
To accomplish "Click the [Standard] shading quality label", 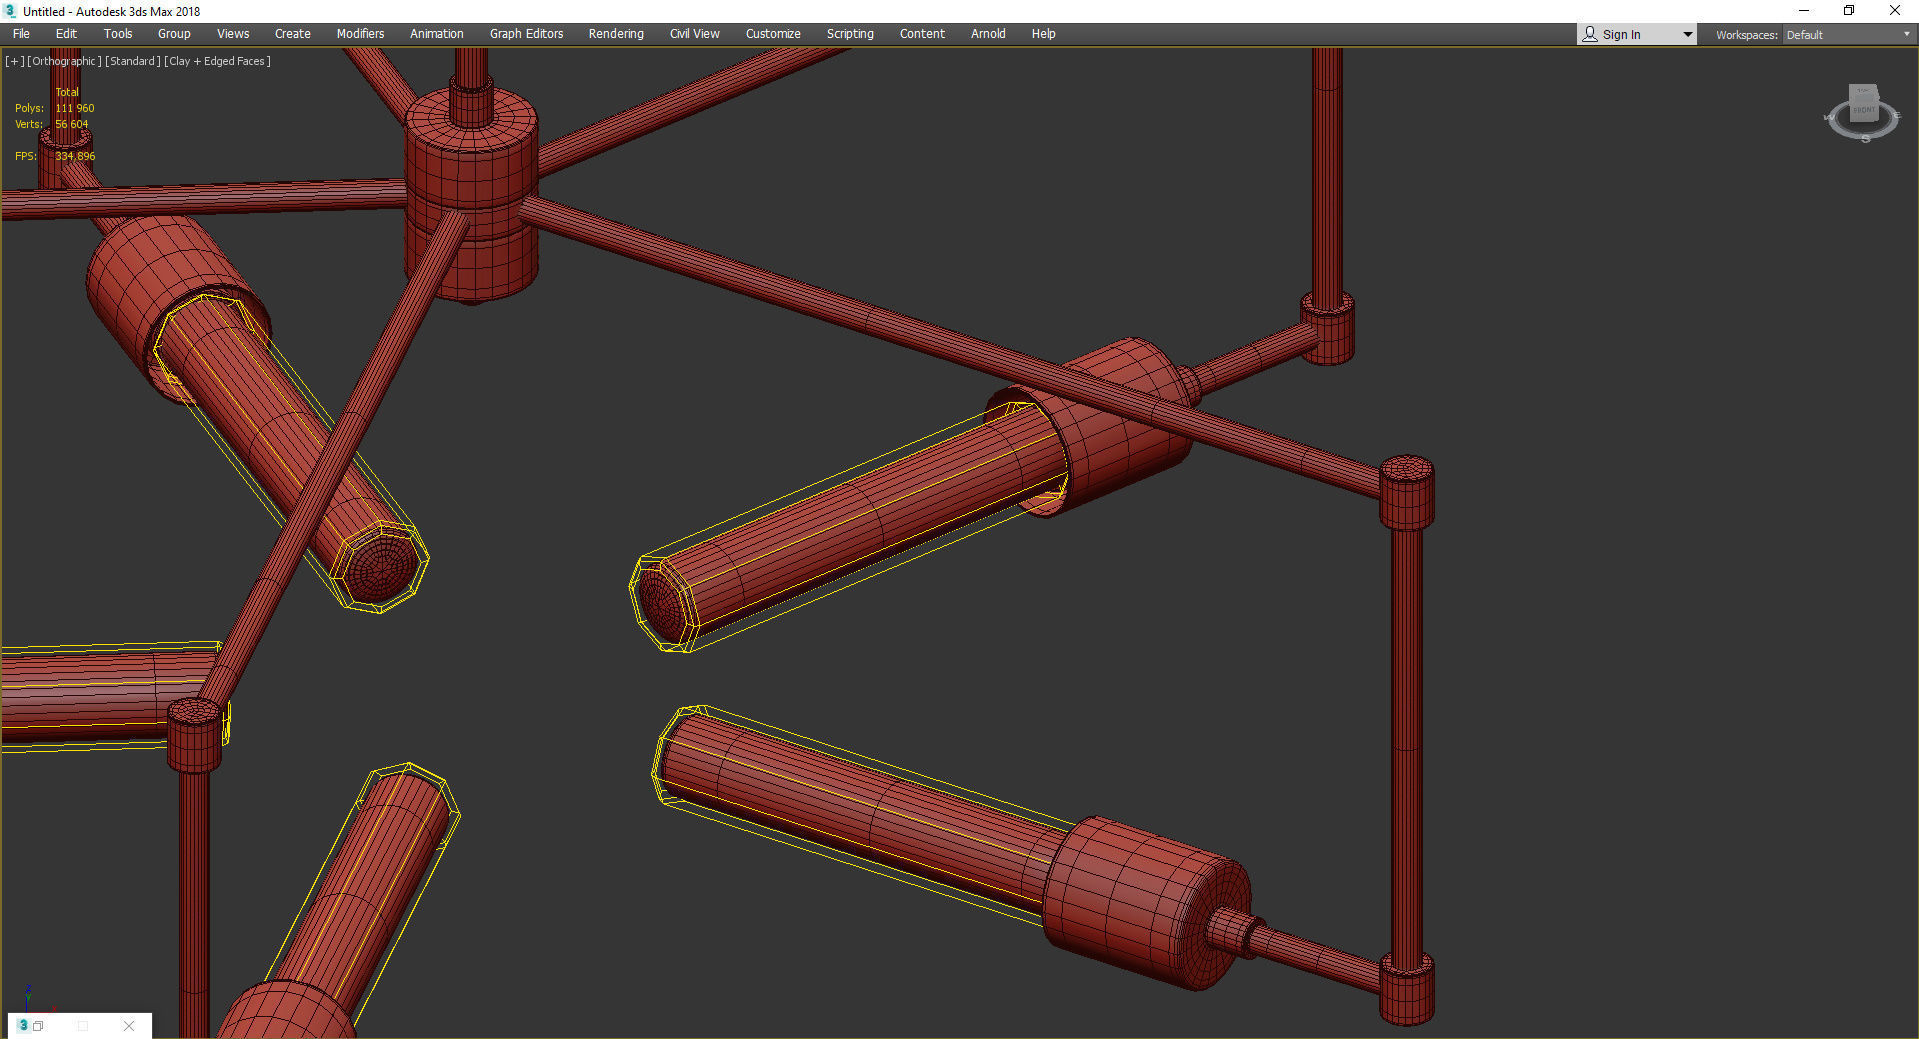I will (x=132, y=61).
